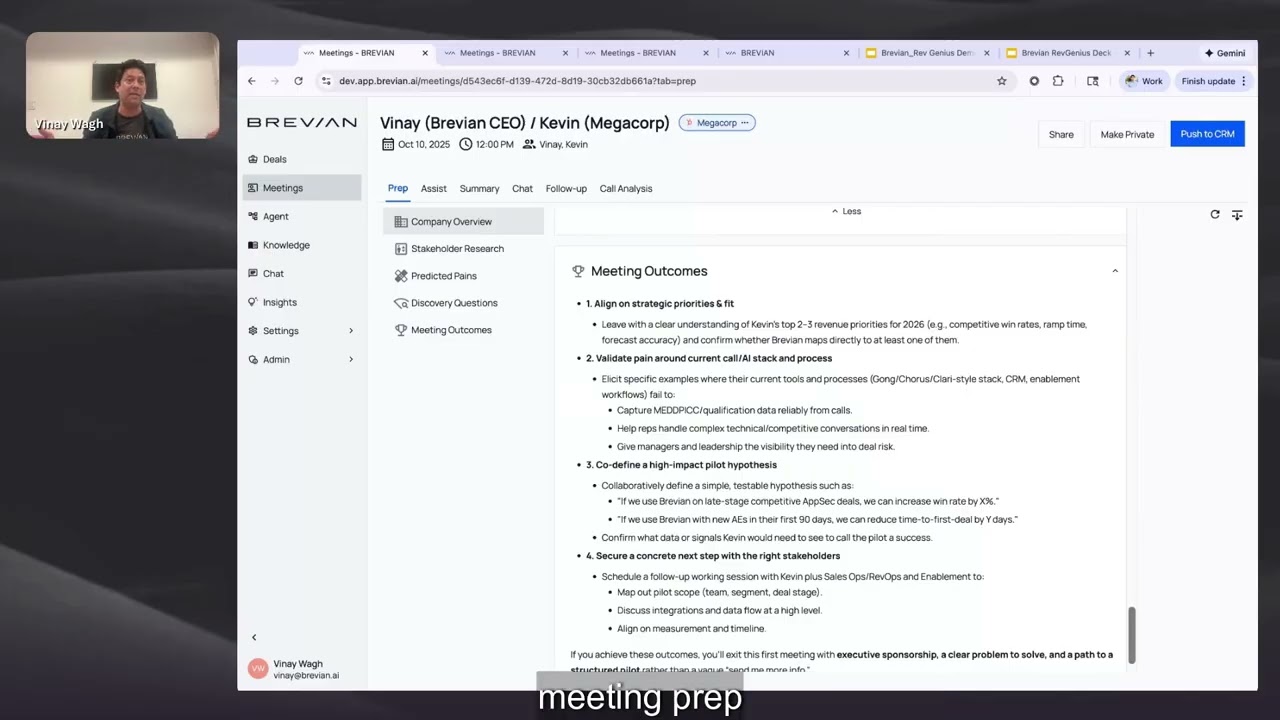Switch to Brevian_Rev Genius Demo tab

928,53
